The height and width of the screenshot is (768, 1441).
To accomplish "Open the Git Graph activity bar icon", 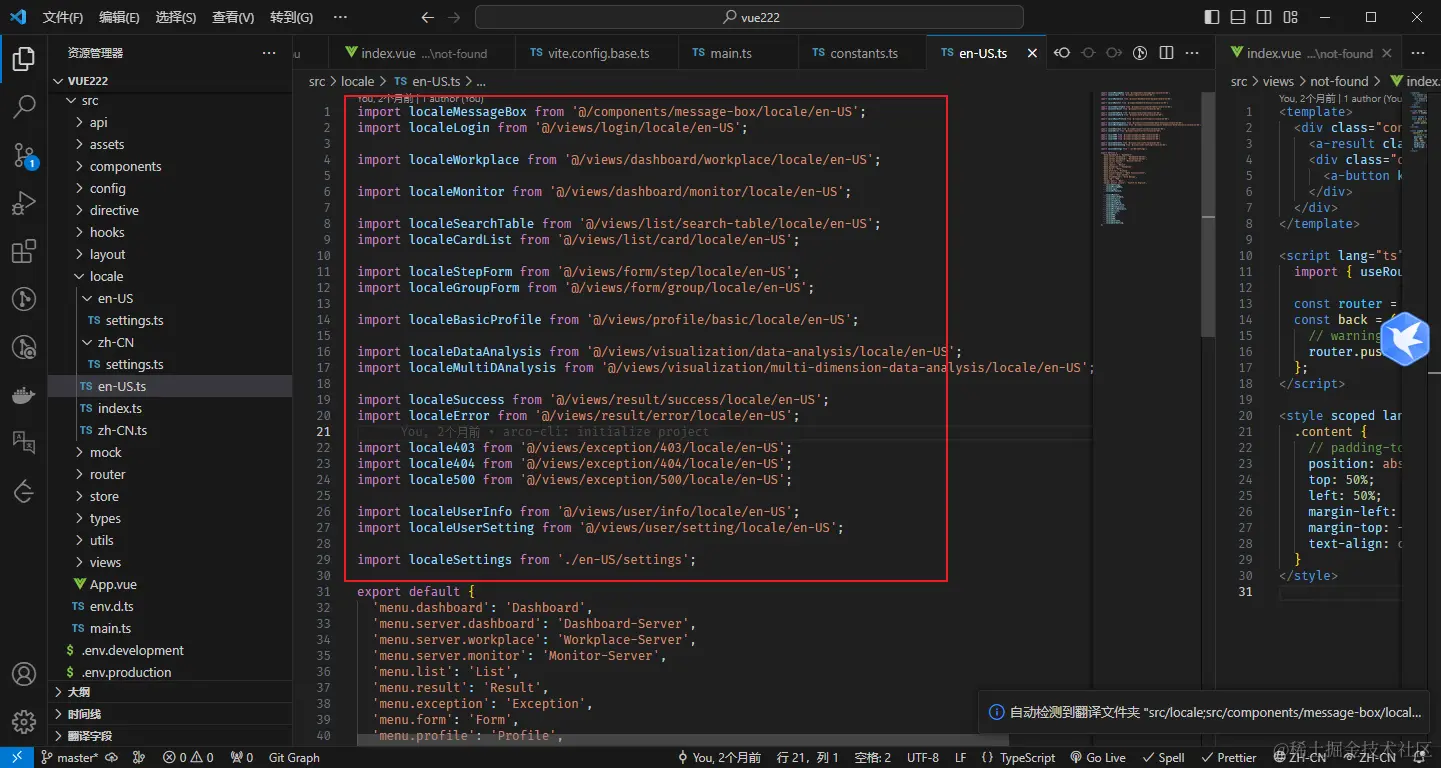I will tap(24, 299).
